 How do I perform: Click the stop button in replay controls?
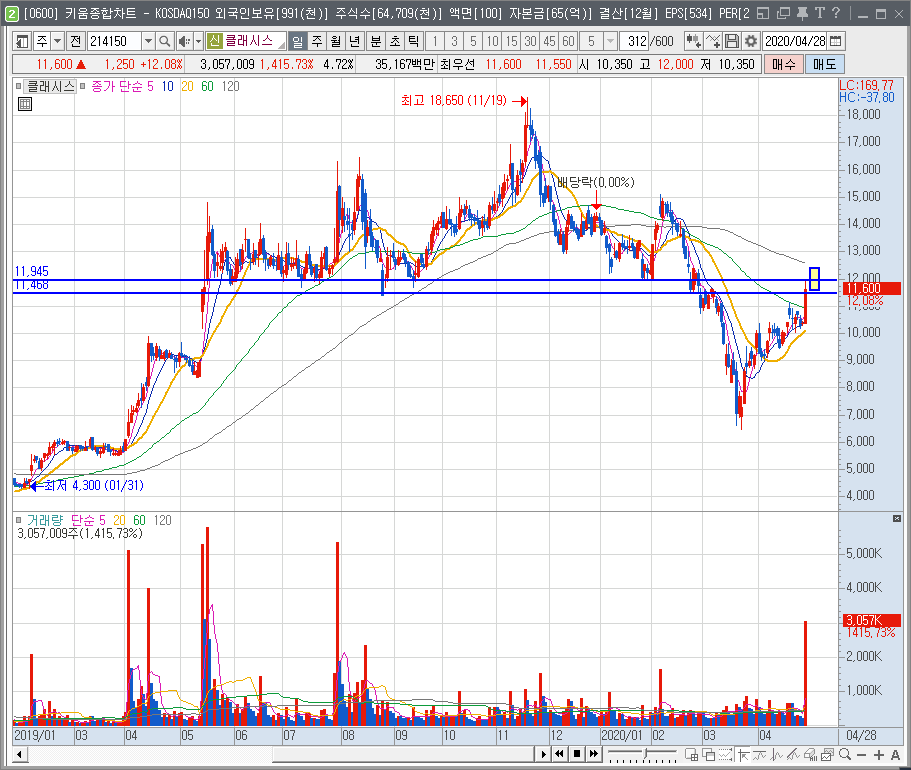(x=577, y=754)
